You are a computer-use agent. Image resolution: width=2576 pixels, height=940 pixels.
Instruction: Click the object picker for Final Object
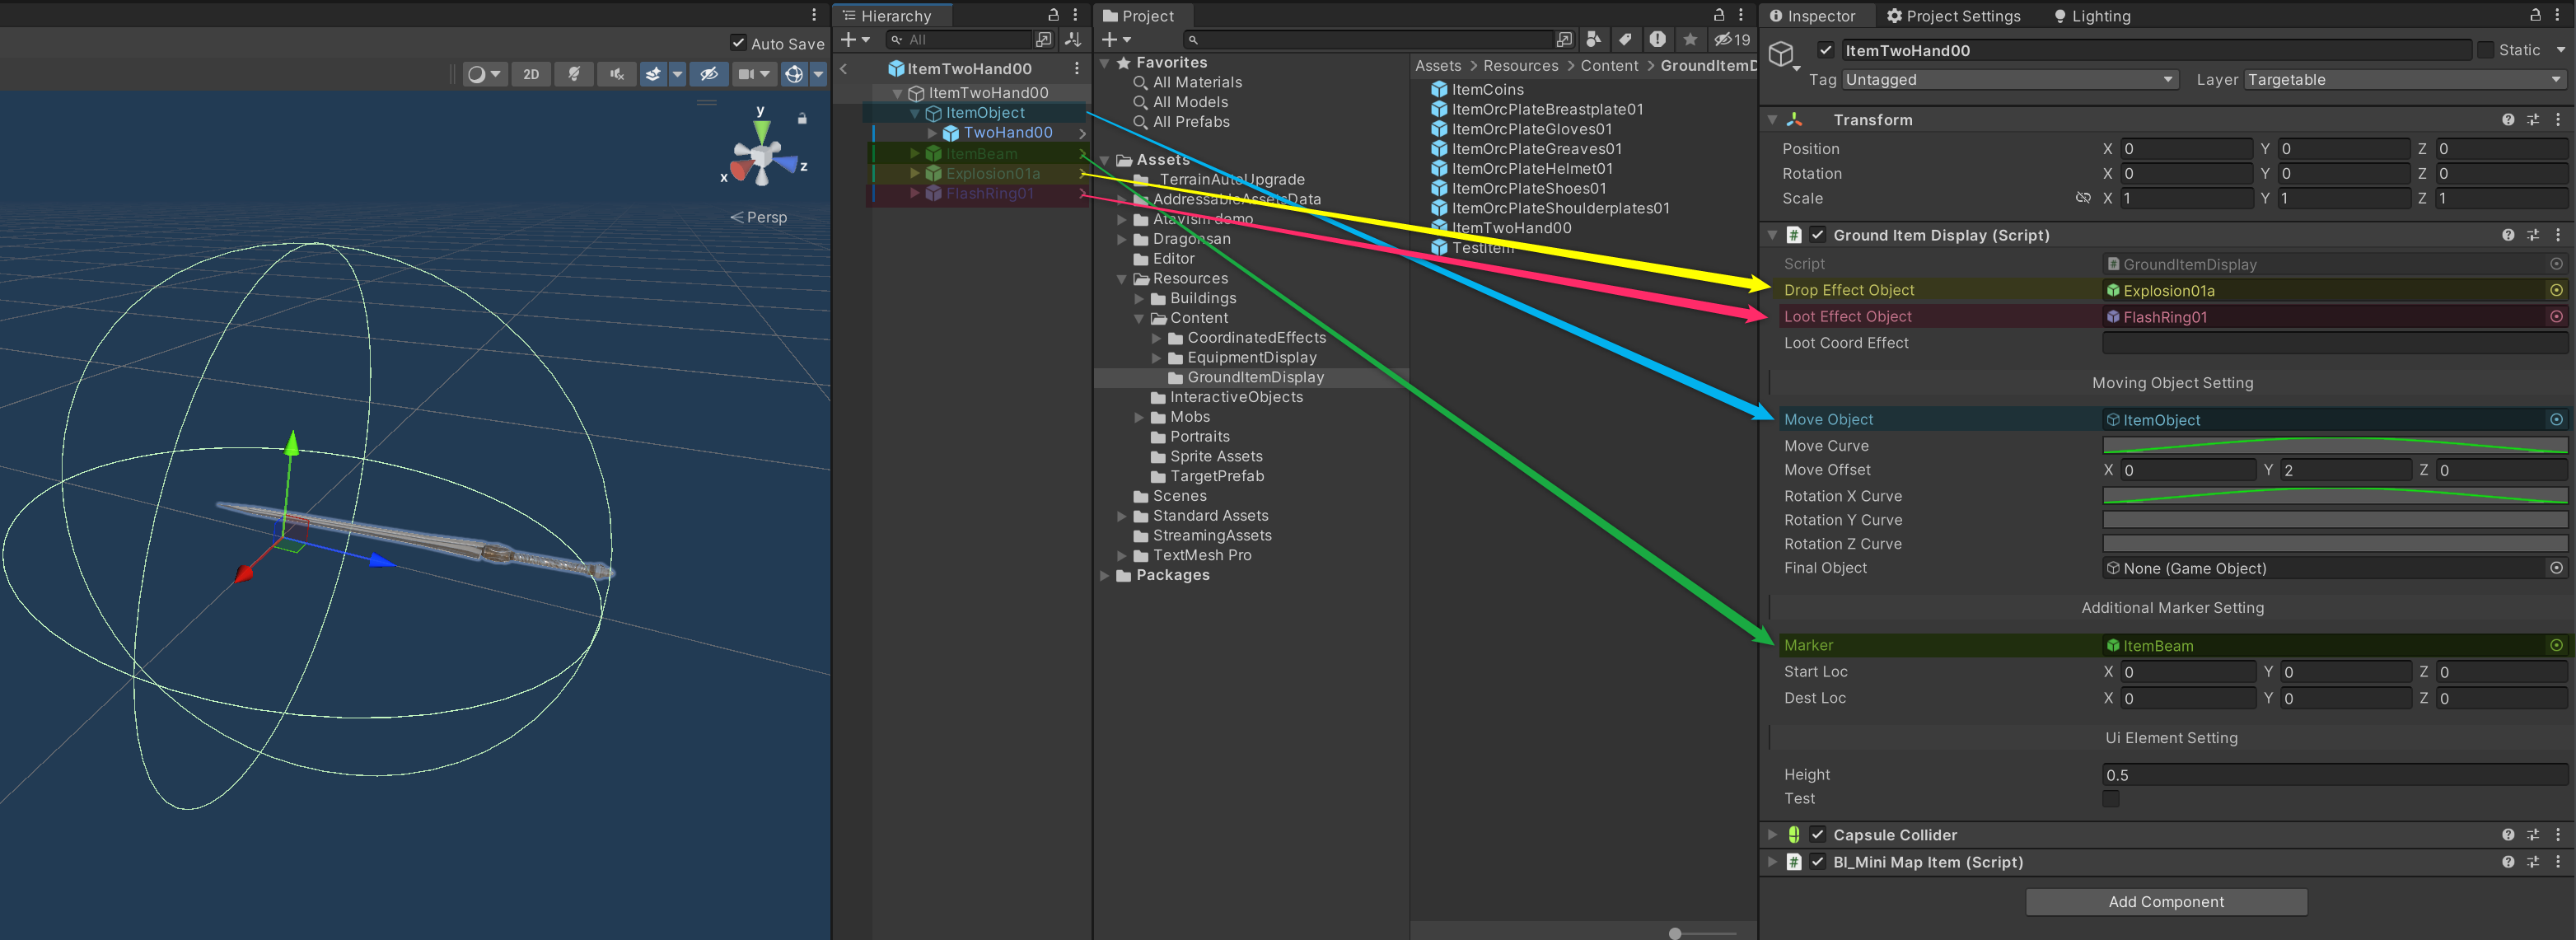point(2555,568)
